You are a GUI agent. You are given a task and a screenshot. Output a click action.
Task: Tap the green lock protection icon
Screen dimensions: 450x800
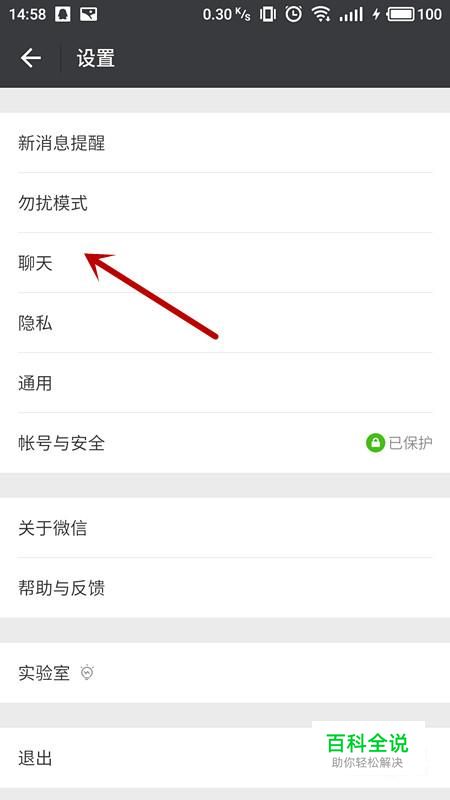coord(375,443)
